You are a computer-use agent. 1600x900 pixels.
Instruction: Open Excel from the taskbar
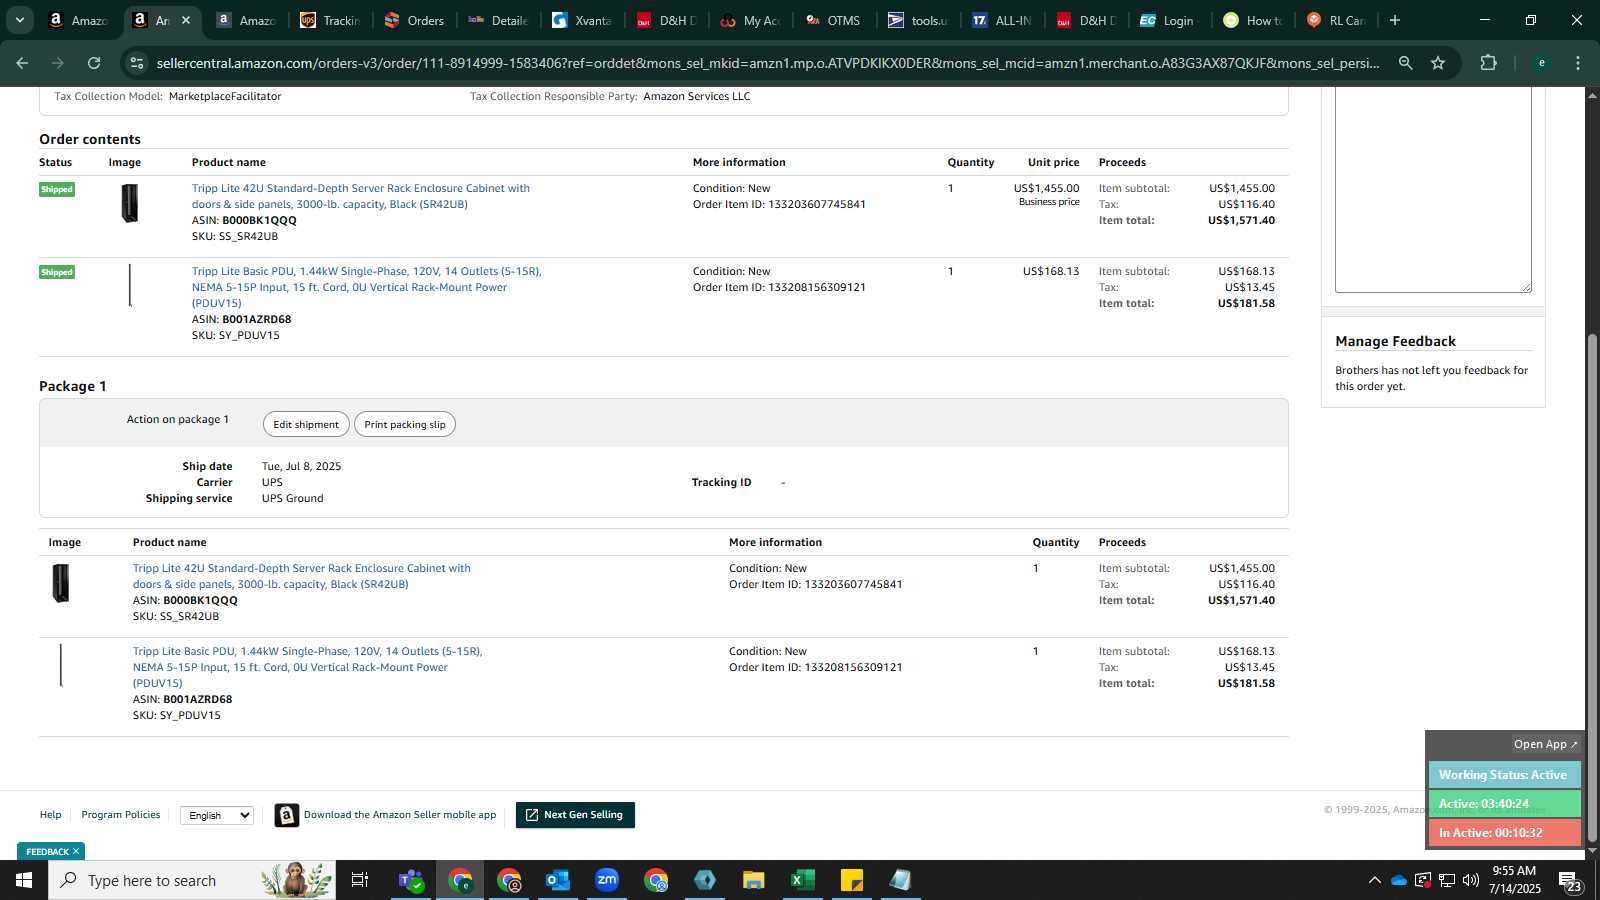point(802,880)
